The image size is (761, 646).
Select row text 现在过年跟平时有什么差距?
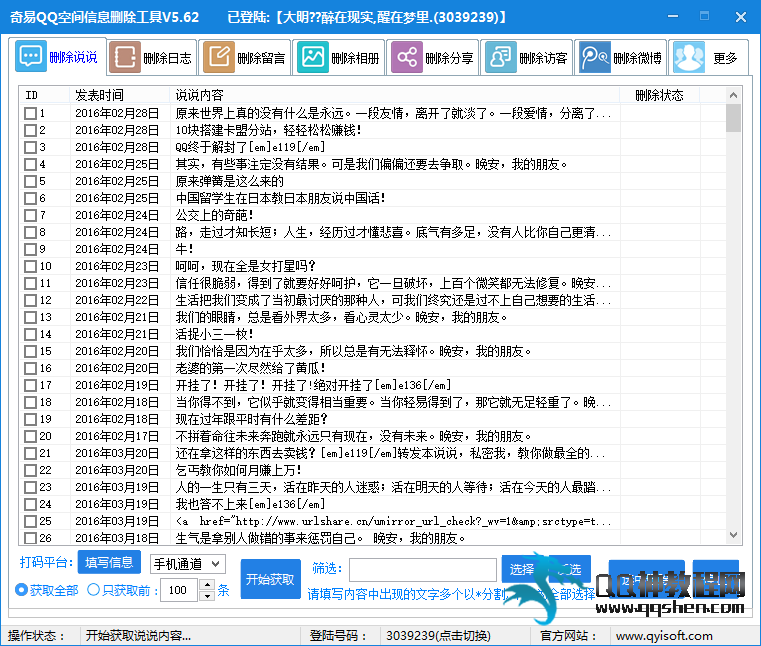(x=251, y=419)
